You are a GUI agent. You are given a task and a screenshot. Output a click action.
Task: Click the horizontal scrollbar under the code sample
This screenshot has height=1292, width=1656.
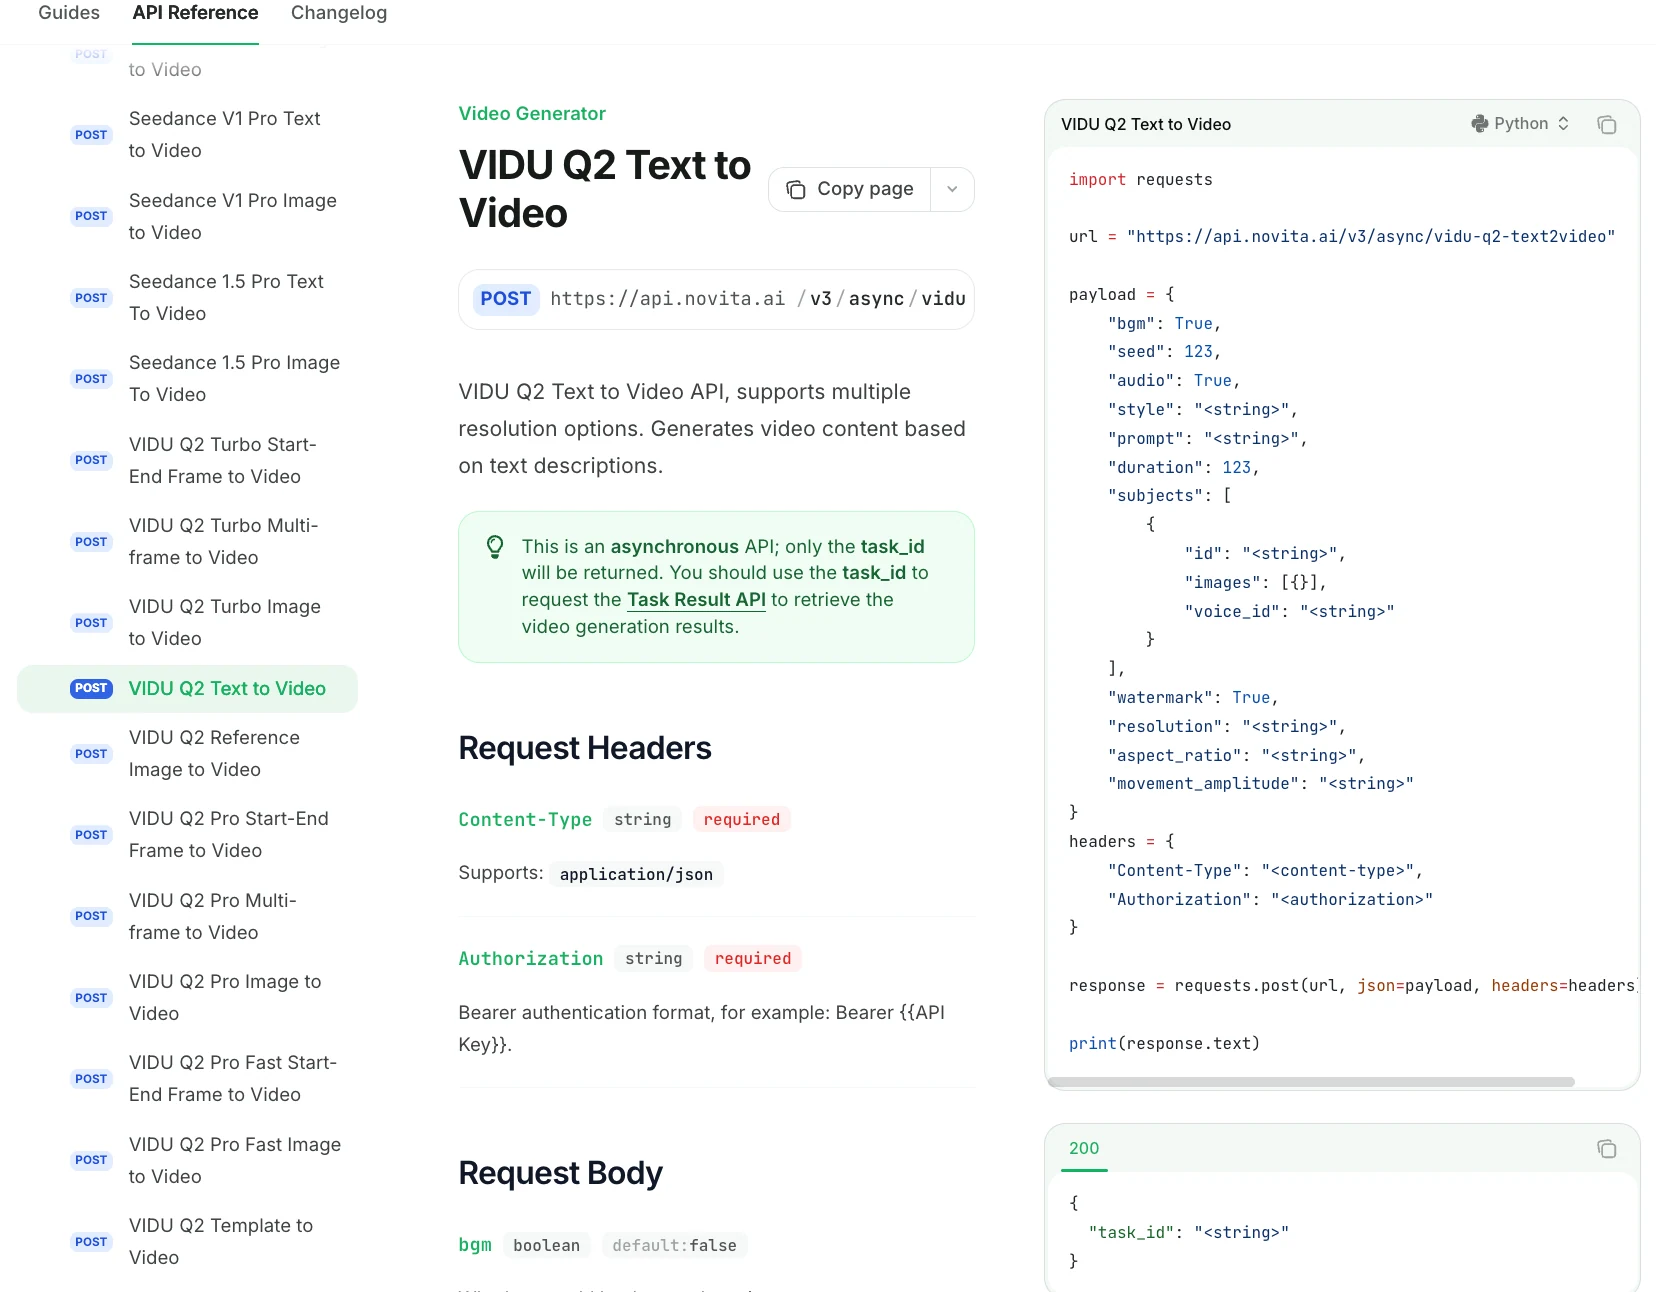tap(1310, 1082)
